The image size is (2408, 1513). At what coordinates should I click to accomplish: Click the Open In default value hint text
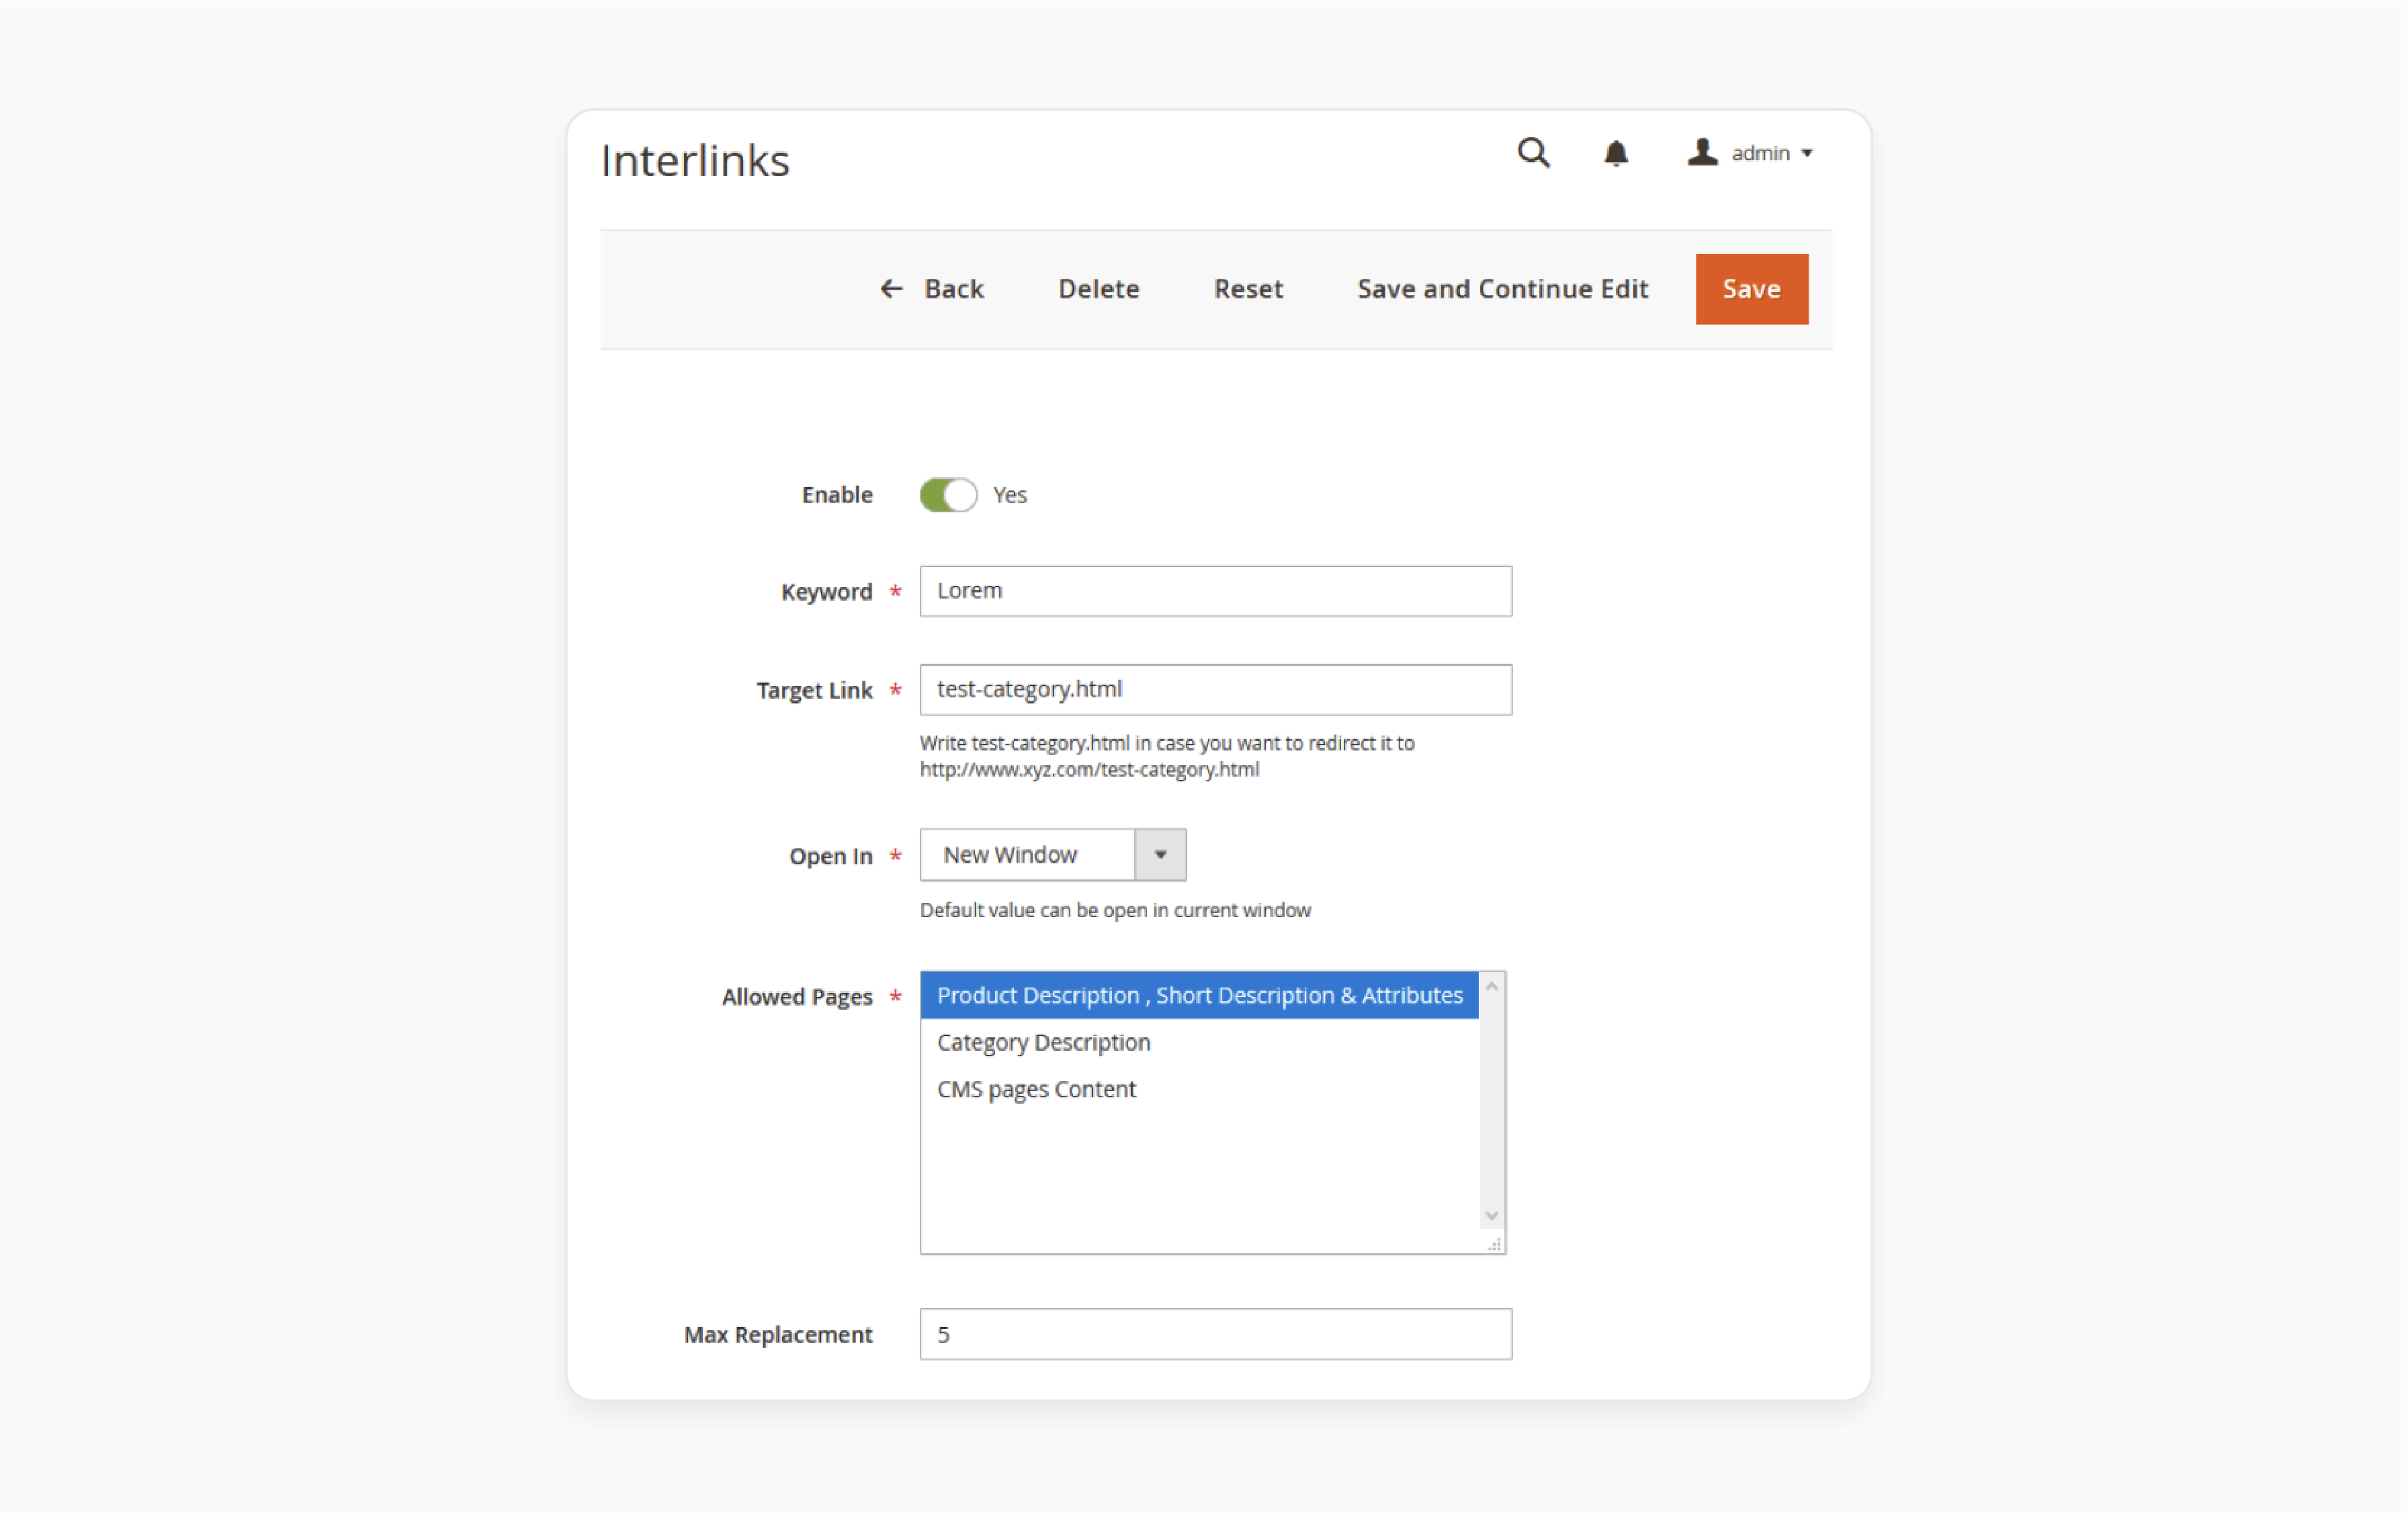1115,910
